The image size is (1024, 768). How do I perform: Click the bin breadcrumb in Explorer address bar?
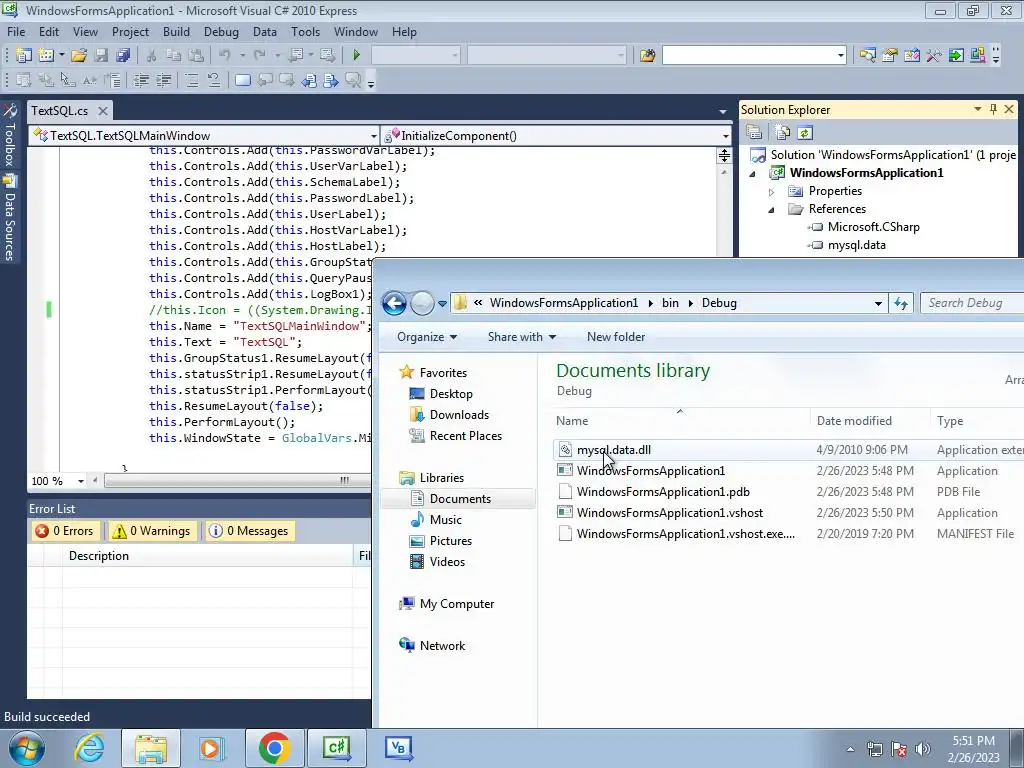click(x=670, y=303)
